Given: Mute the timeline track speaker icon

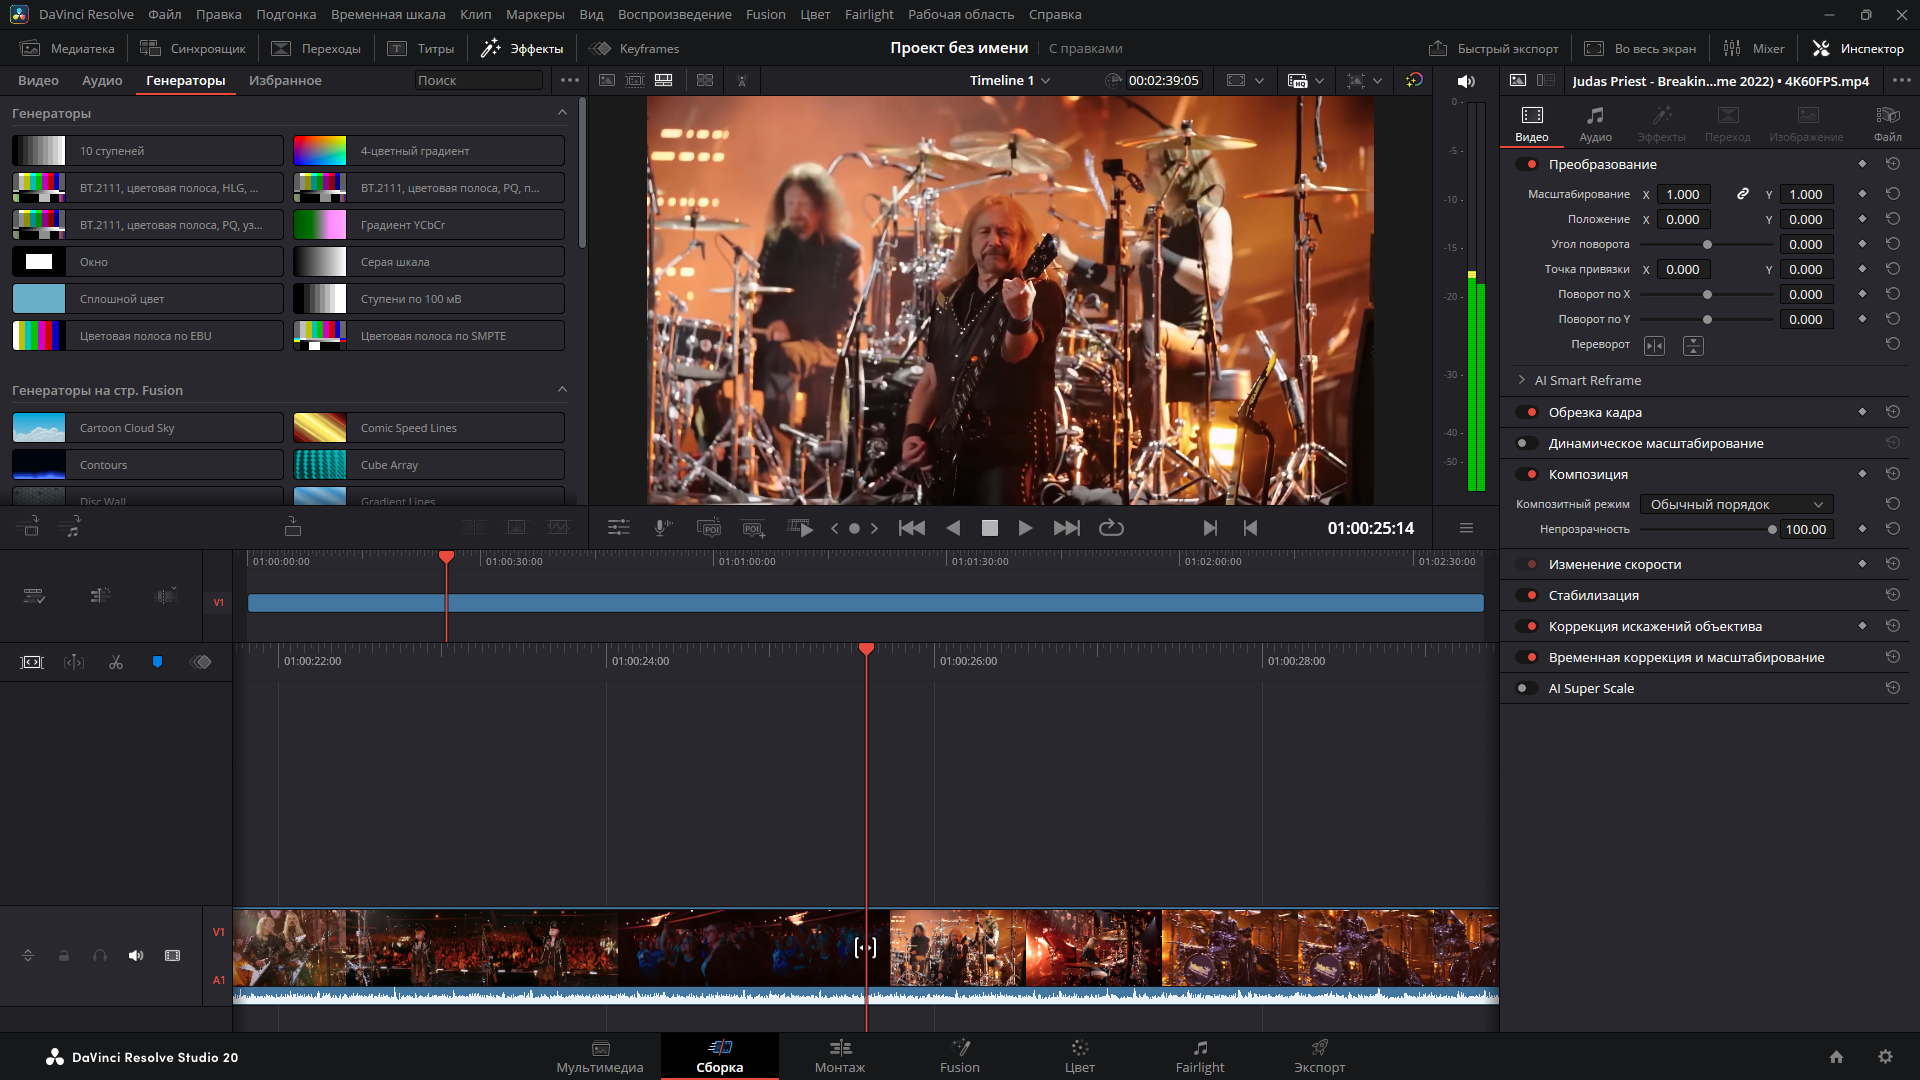Looking at the screenshot, I should (136, 956).
